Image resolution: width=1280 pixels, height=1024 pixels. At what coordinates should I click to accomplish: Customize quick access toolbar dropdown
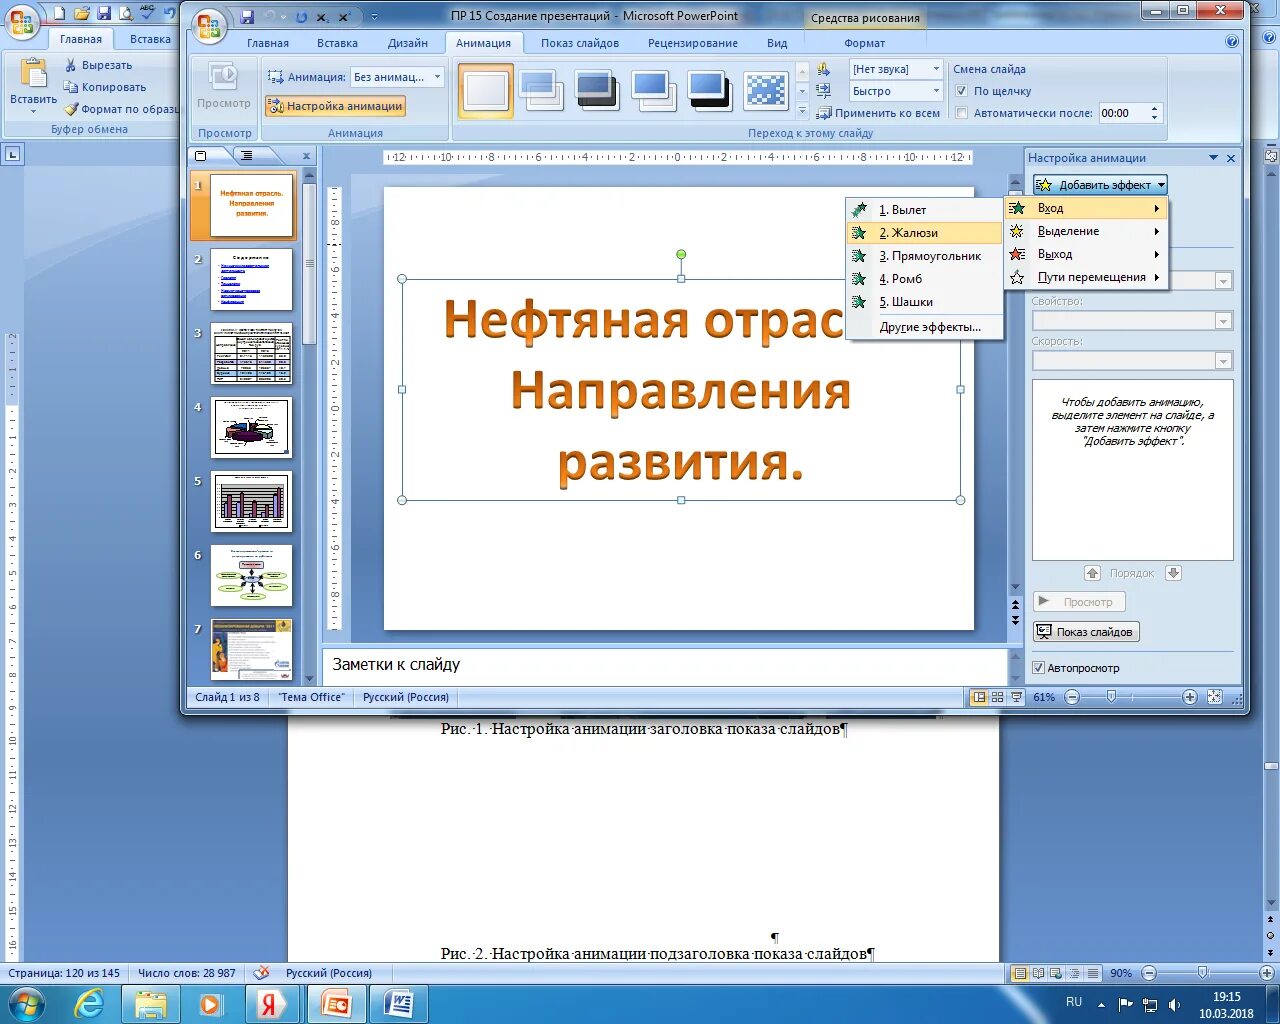point(374,17)
